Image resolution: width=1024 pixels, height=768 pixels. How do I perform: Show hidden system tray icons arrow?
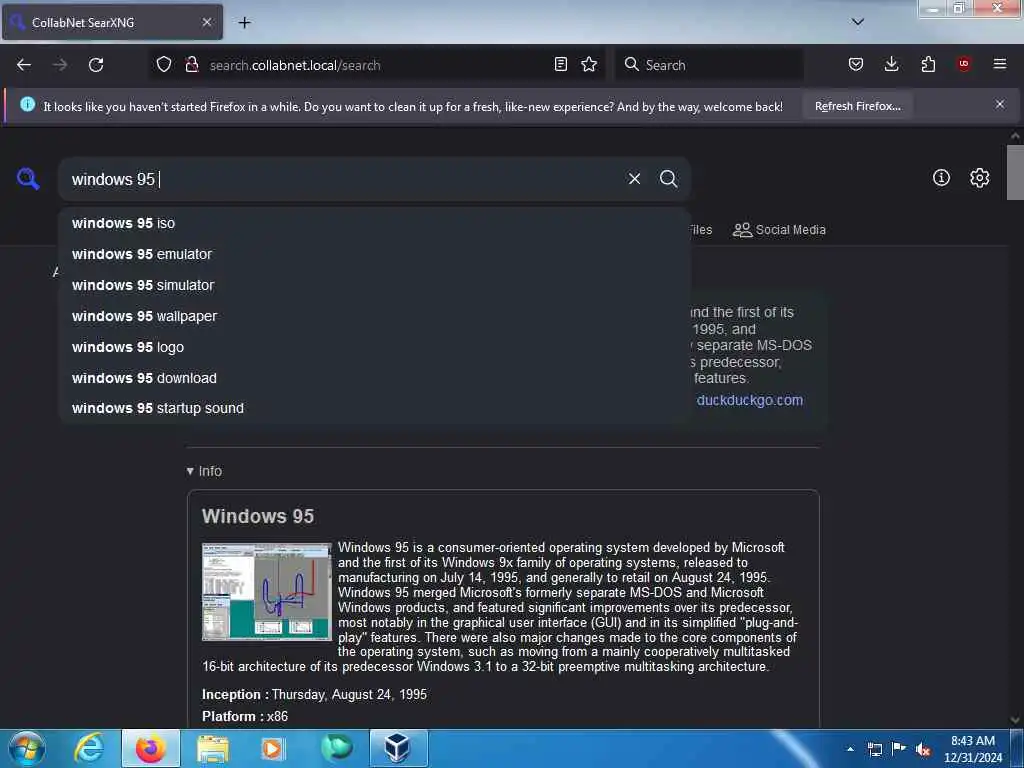tap(850, 749)
